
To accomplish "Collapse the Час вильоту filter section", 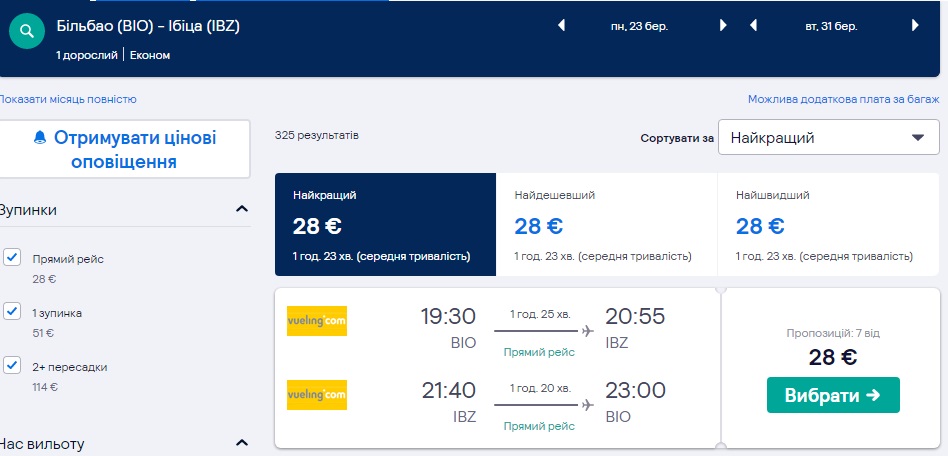I will click(x=241, y=443).
